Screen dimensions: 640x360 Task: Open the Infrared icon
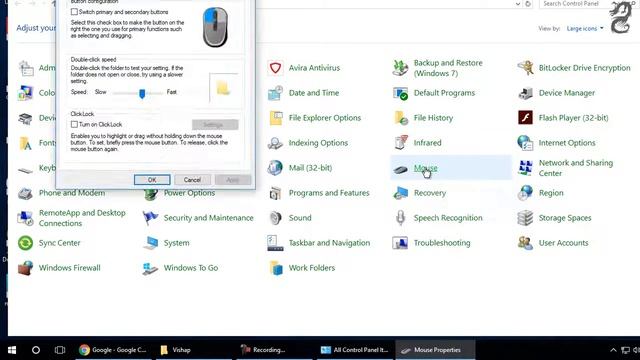click(x=400, y=143)
